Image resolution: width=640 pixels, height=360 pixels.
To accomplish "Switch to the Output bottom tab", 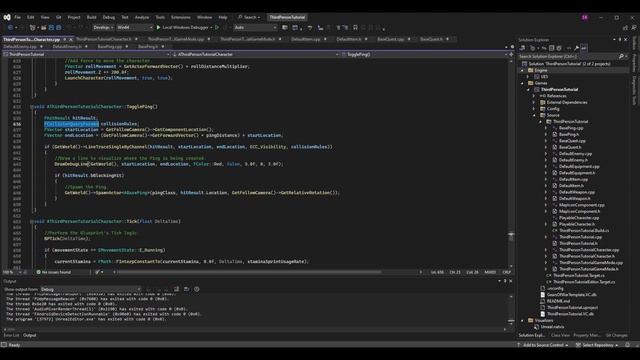I will pyautogui.click(x=29, y=335).
